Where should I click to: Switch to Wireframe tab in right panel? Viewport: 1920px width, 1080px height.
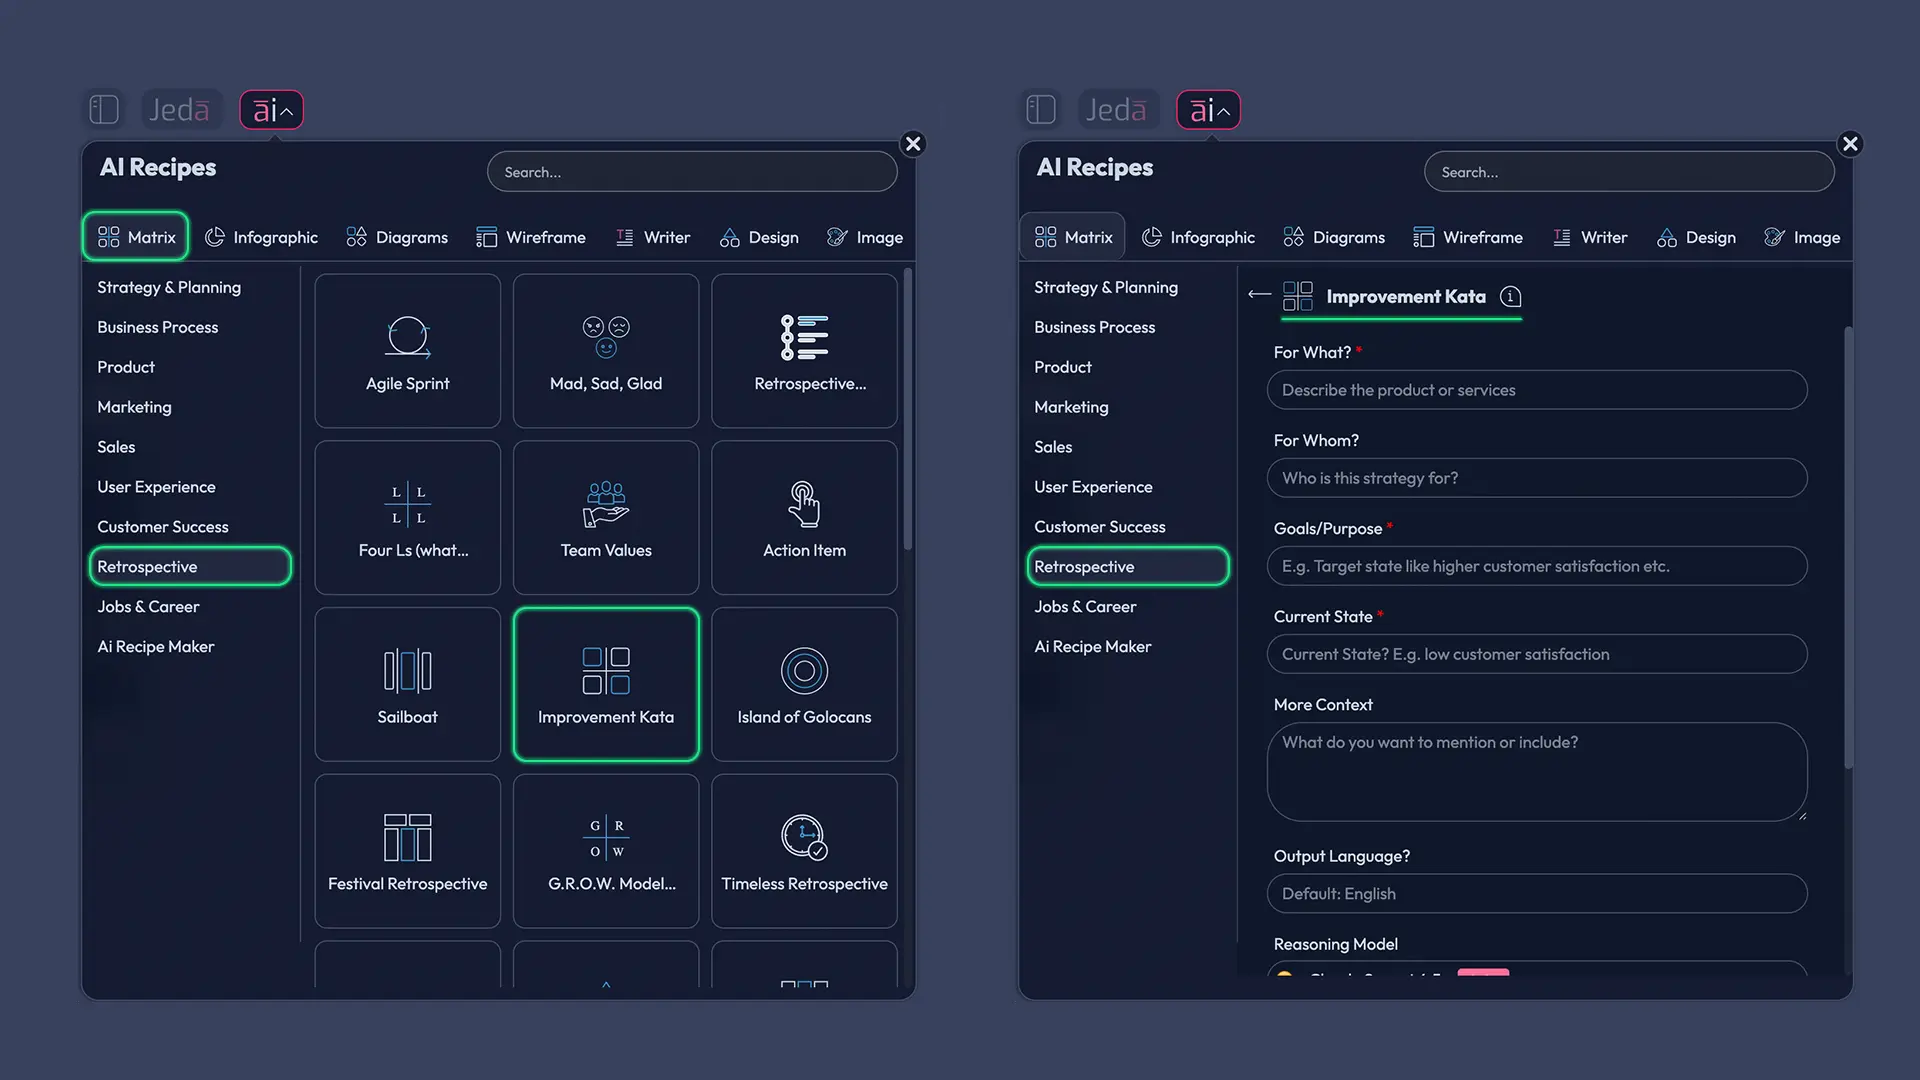pos(1468,237)
